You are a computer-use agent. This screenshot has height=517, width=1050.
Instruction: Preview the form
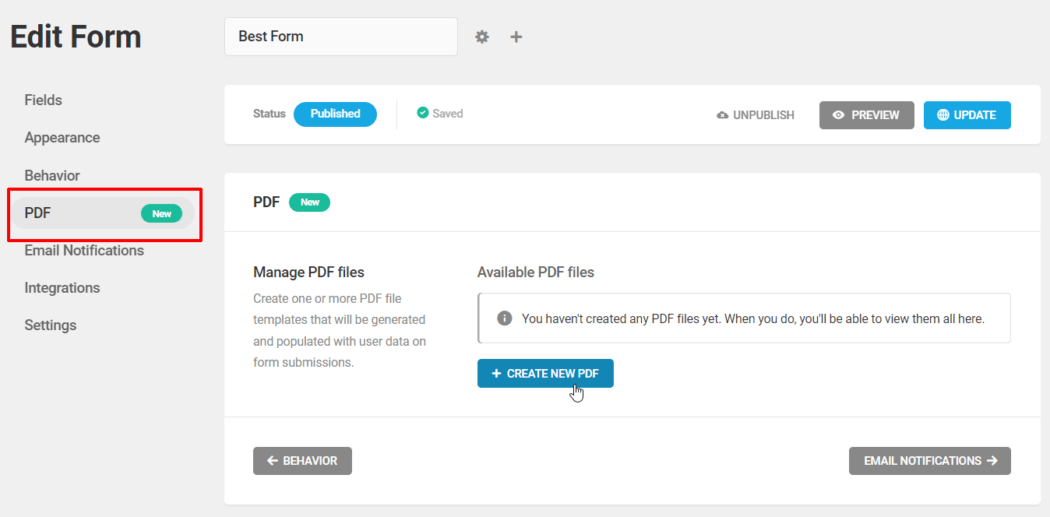[866, 115]
